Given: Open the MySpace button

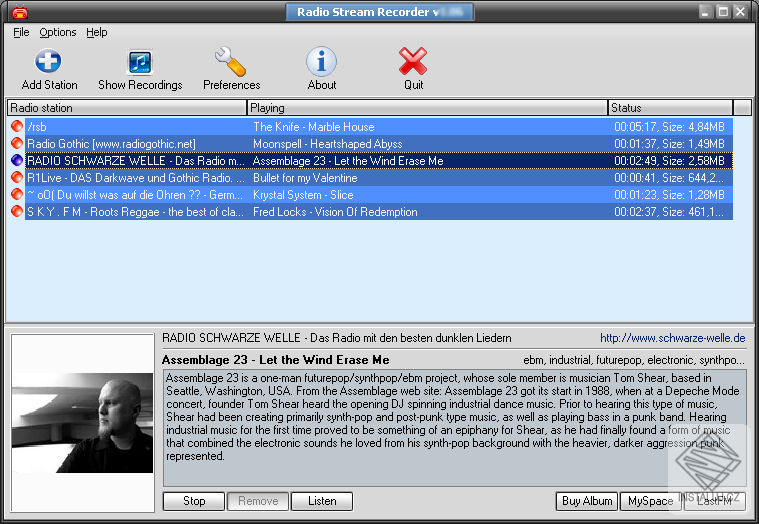Looking at the screenshot, I should coord(651,501).
